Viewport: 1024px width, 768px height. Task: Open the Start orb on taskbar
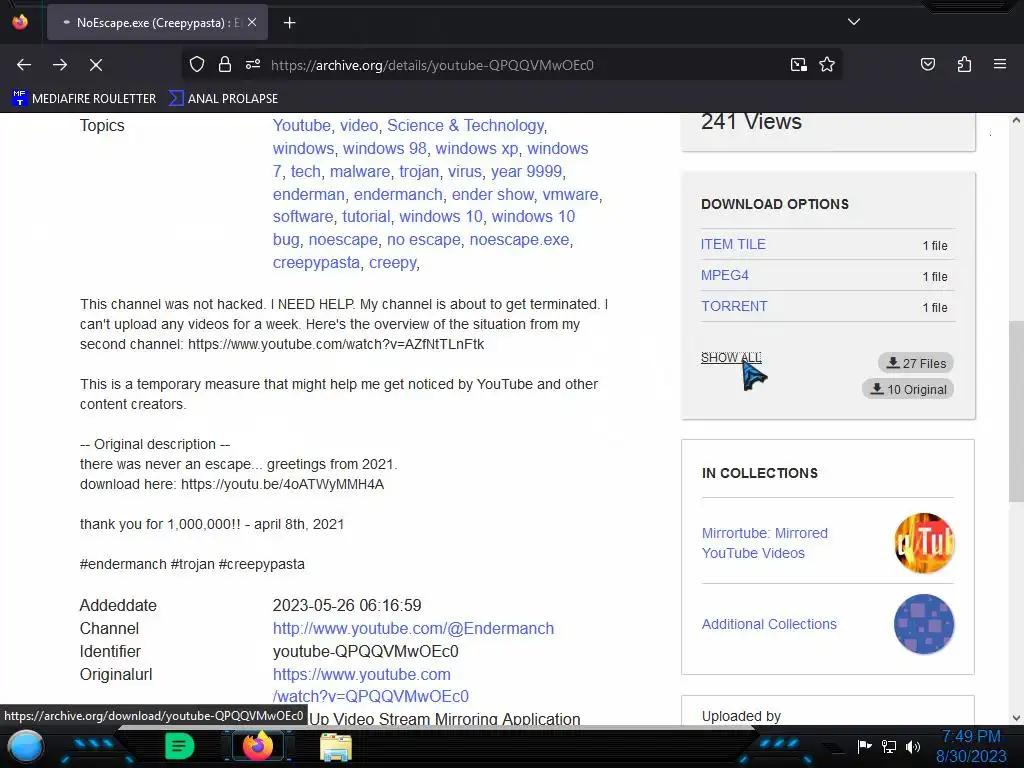(x=26, y=746)
